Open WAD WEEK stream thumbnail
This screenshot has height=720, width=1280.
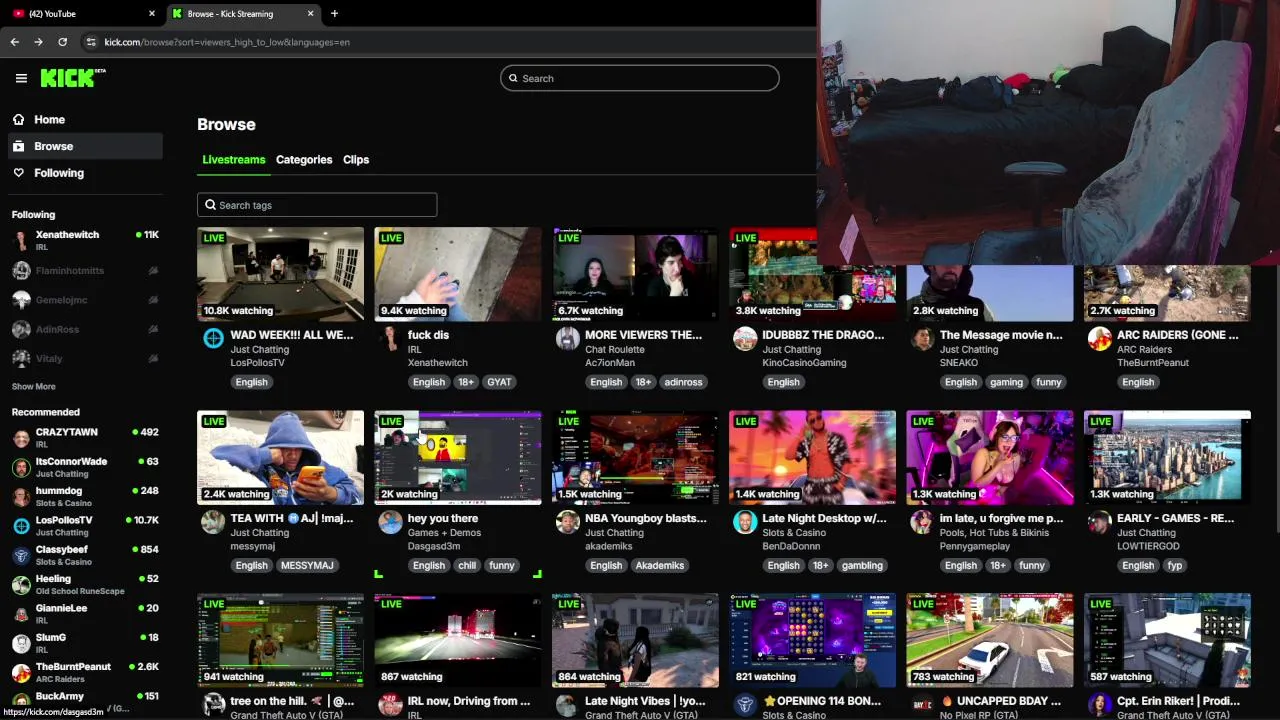280,274
